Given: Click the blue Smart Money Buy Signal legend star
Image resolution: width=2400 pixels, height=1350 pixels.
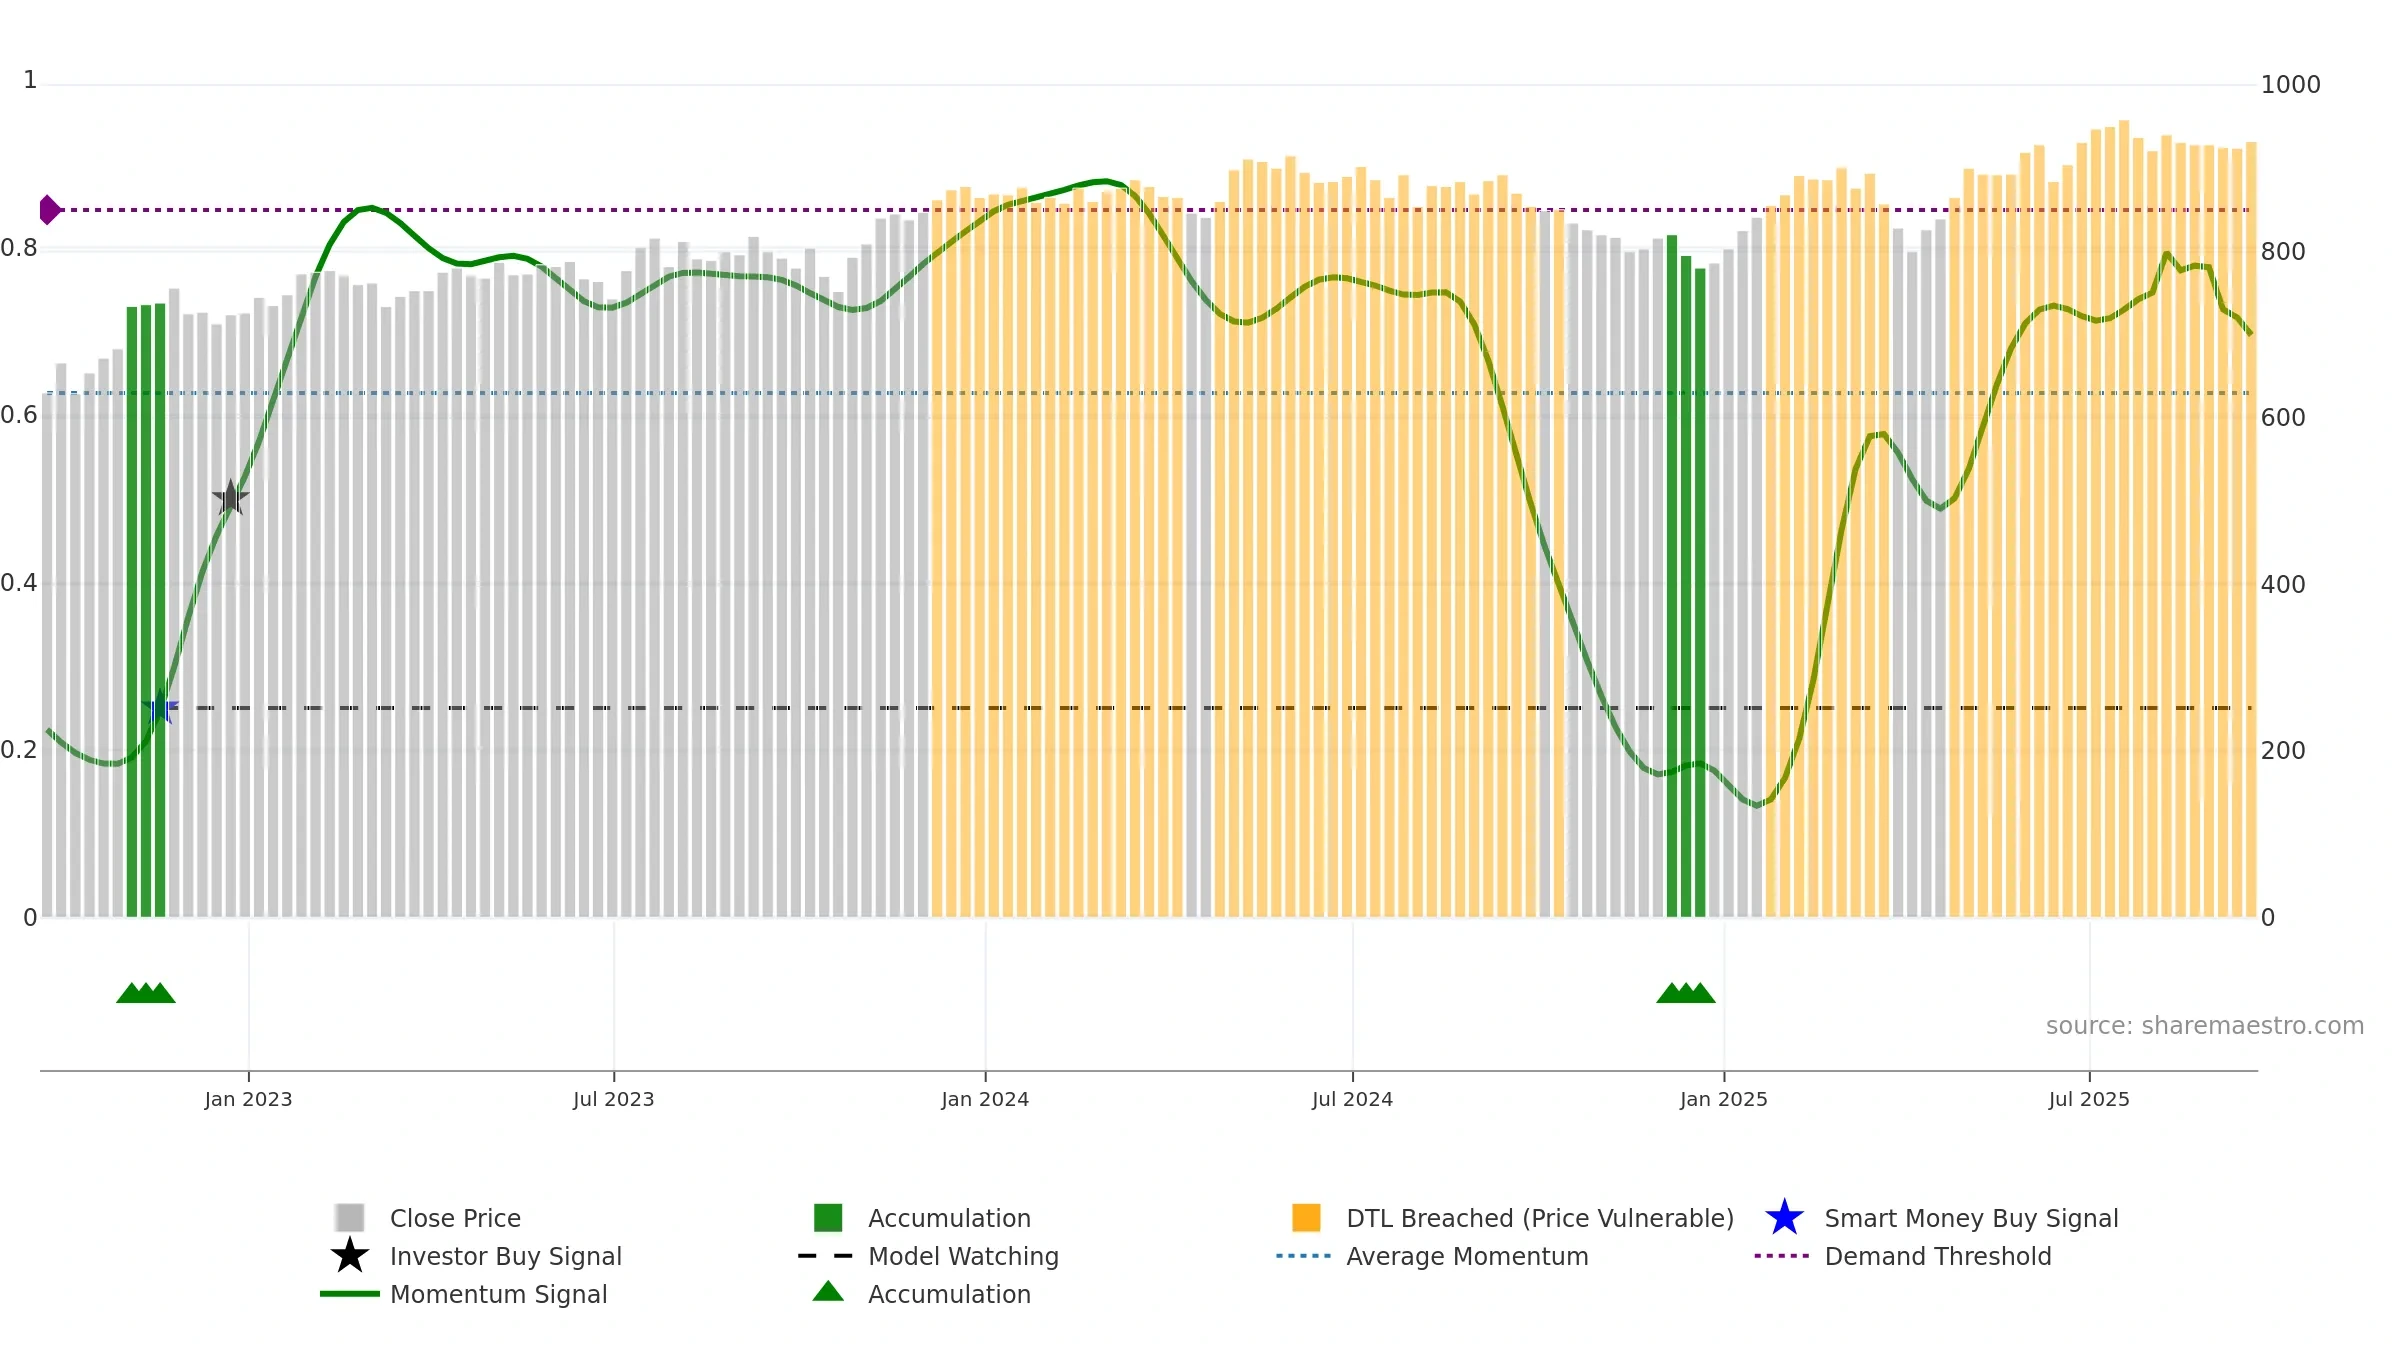Looking at the screenshot, I should pos(1784,1218).
